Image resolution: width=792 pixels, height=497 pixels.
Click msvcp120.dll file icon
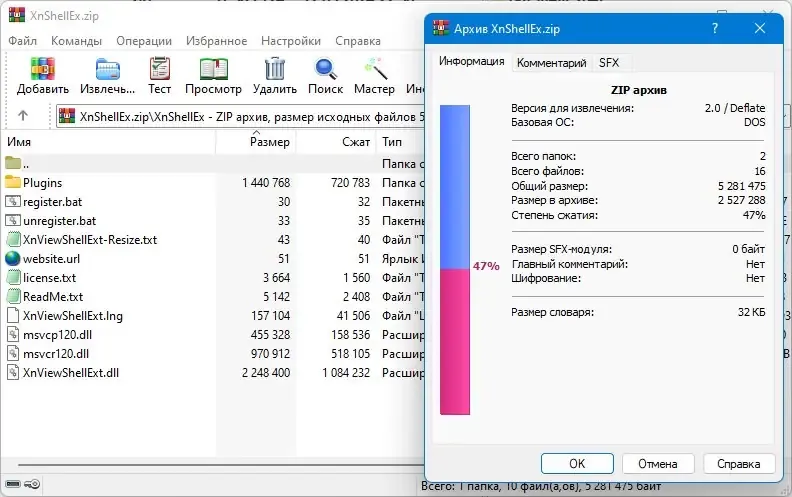pyautogui.click(x=13, y=334)
